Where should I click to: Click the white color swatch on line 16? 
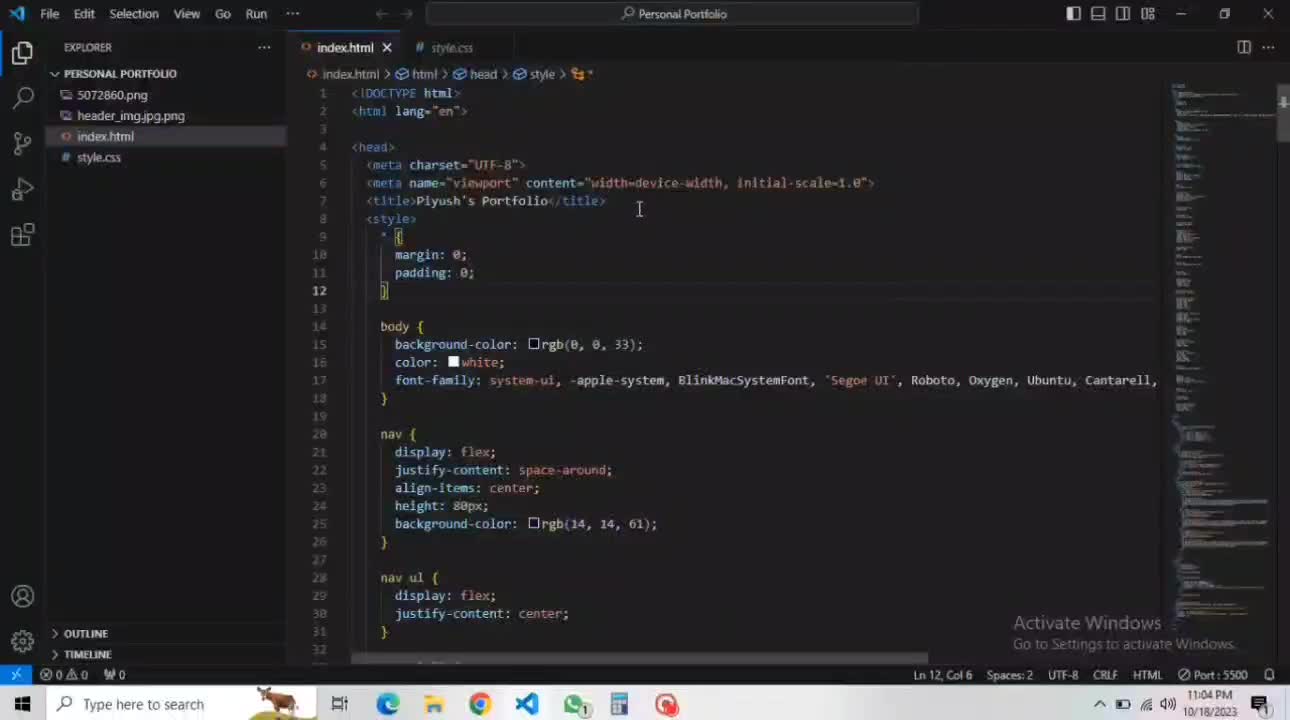453,362
